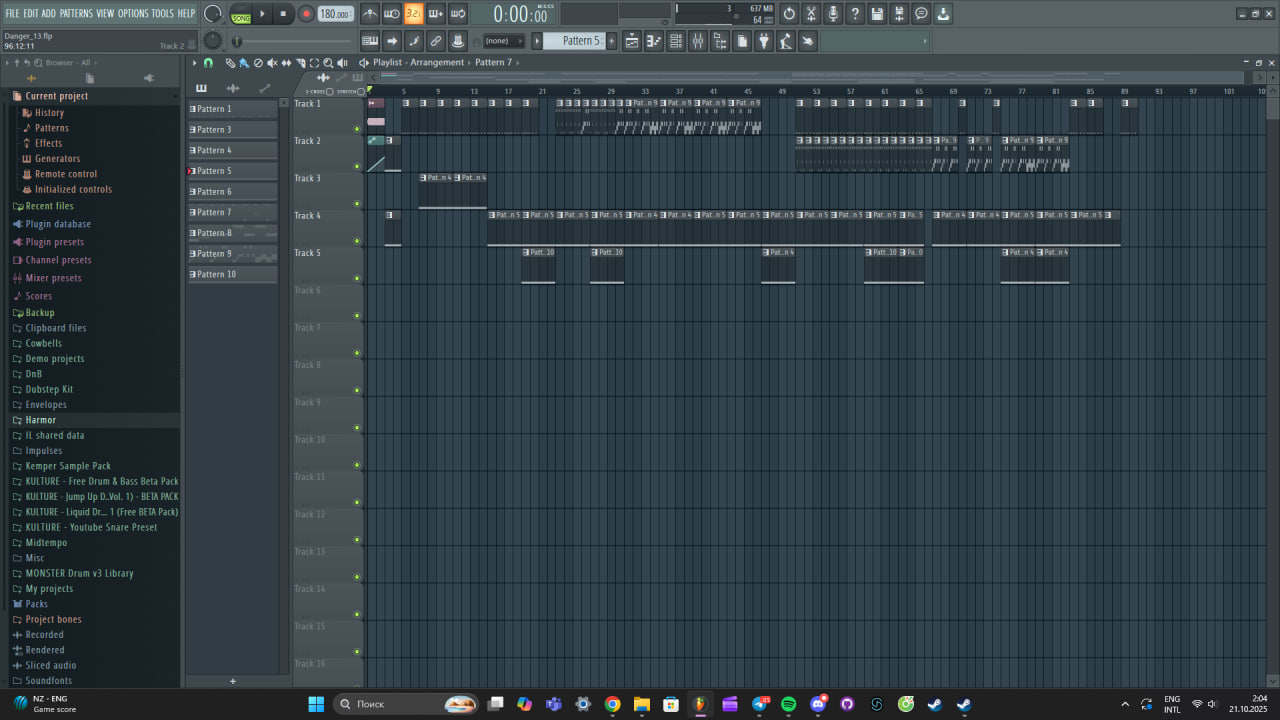Click the auto-scroll arrow icon in toolbar
Viewport: 1280px width, 720px height.
[392, 41]
